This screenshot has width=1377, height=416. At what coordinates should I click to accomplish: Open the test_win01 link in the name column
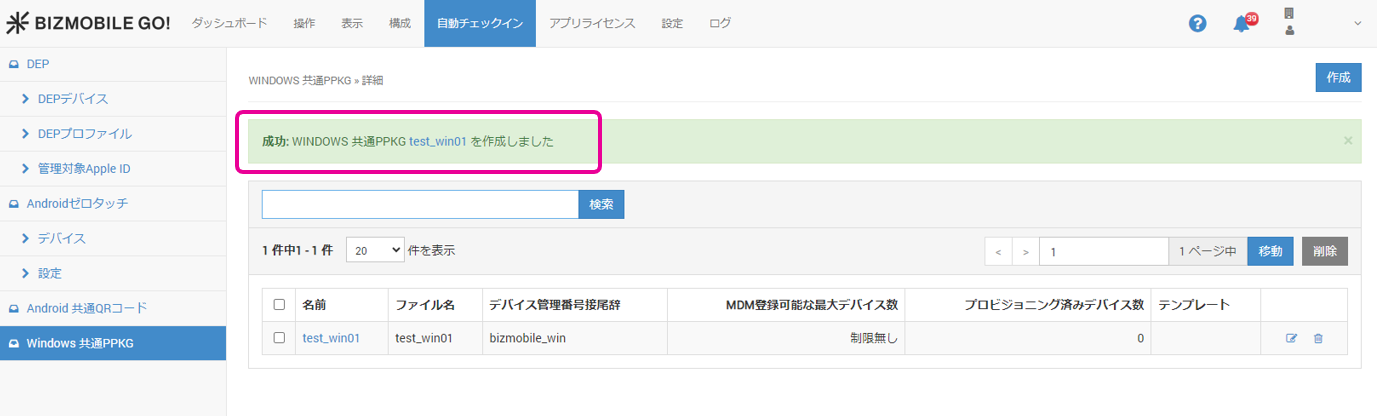pos(331,338)
